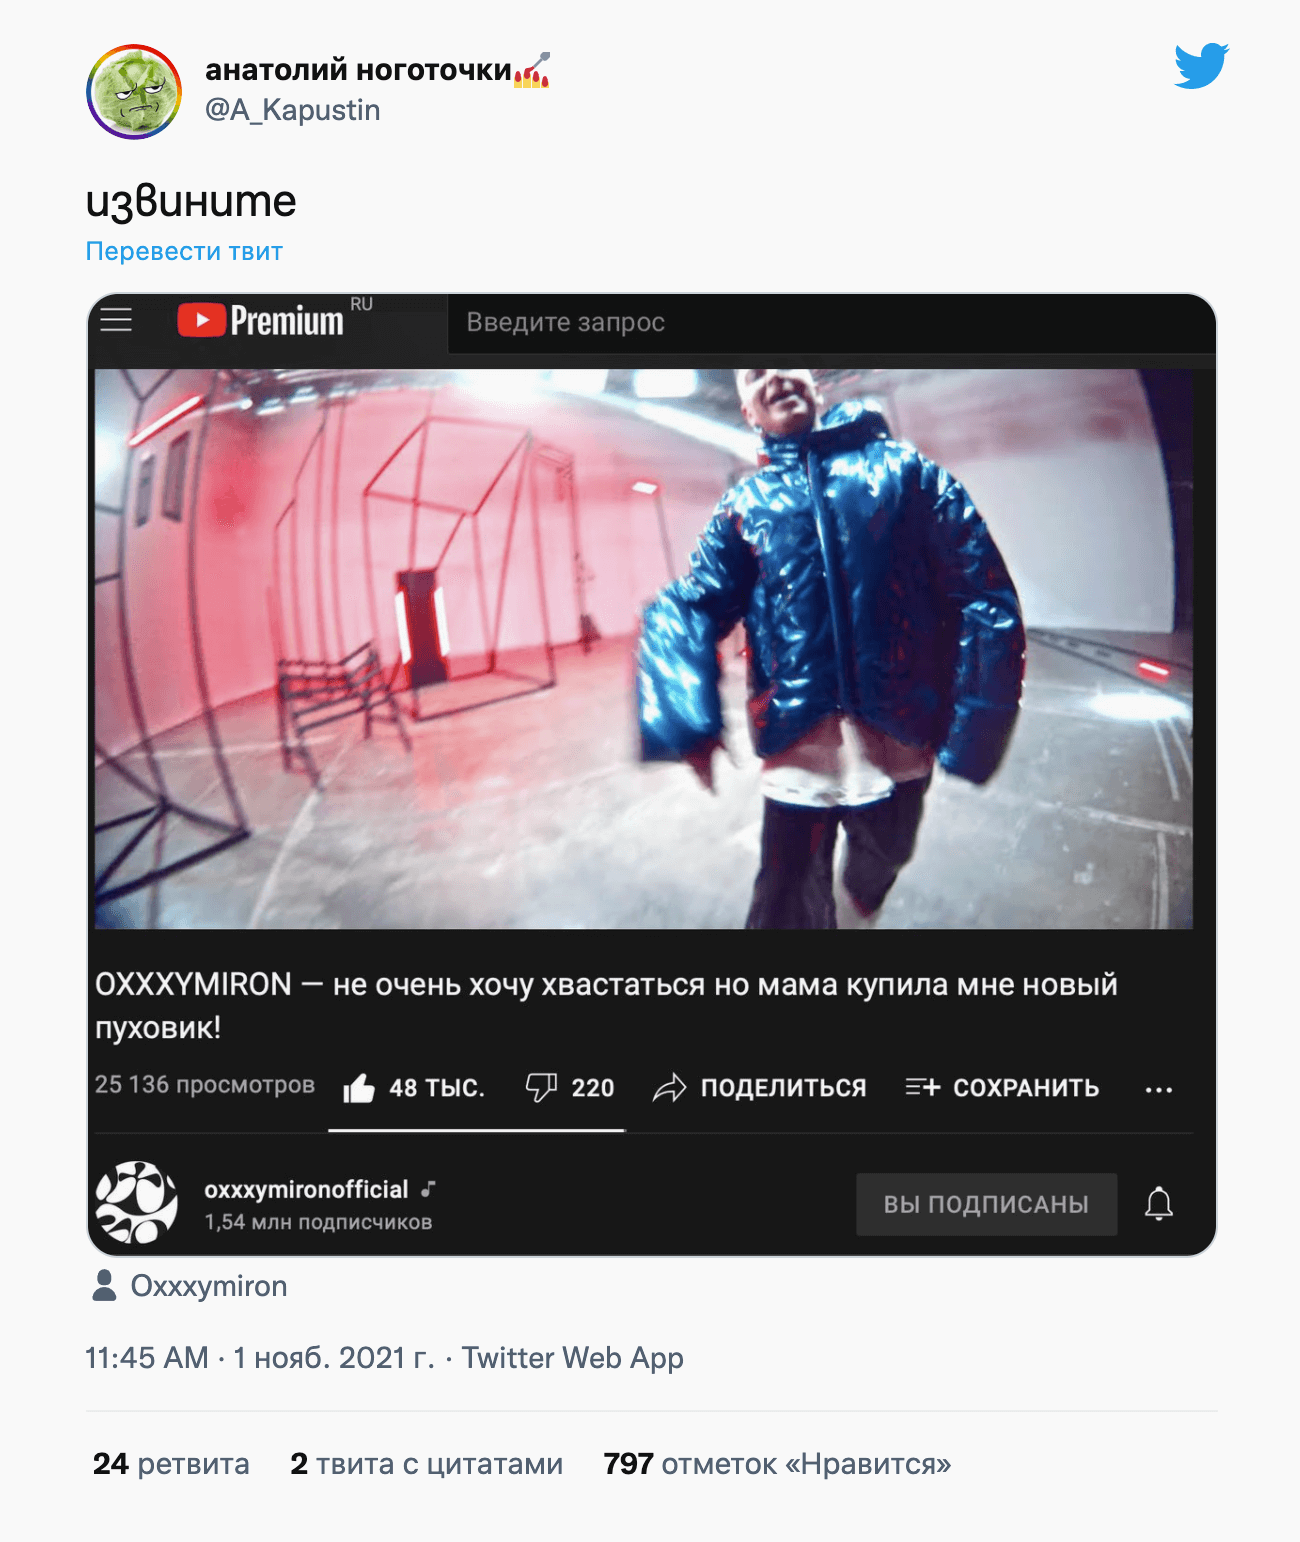Click the save-to-playlist icon

pos(922,1087)
